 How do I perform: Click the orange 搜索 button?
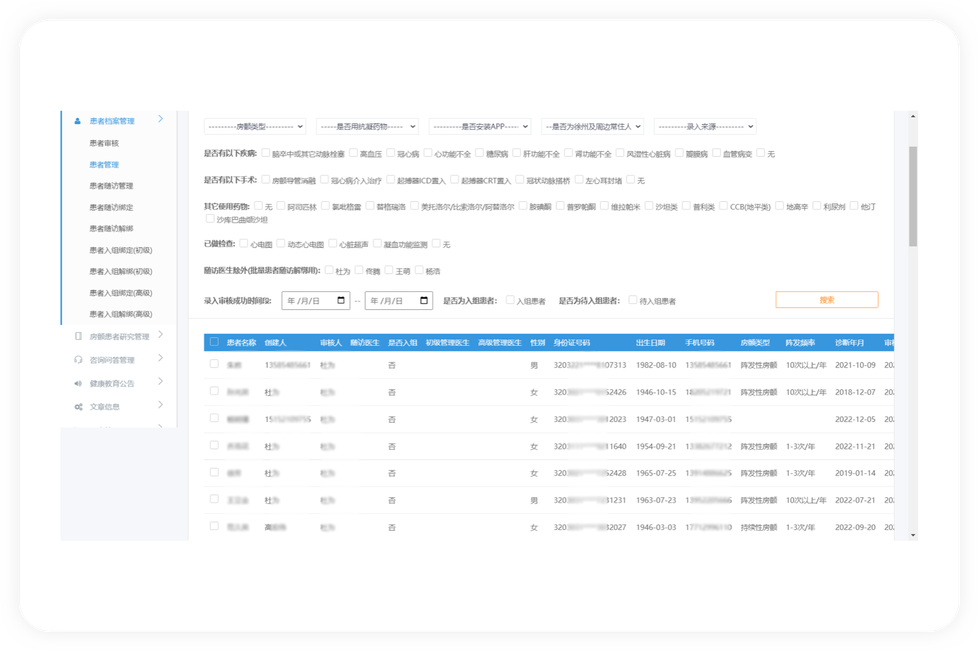coord(827,300)
